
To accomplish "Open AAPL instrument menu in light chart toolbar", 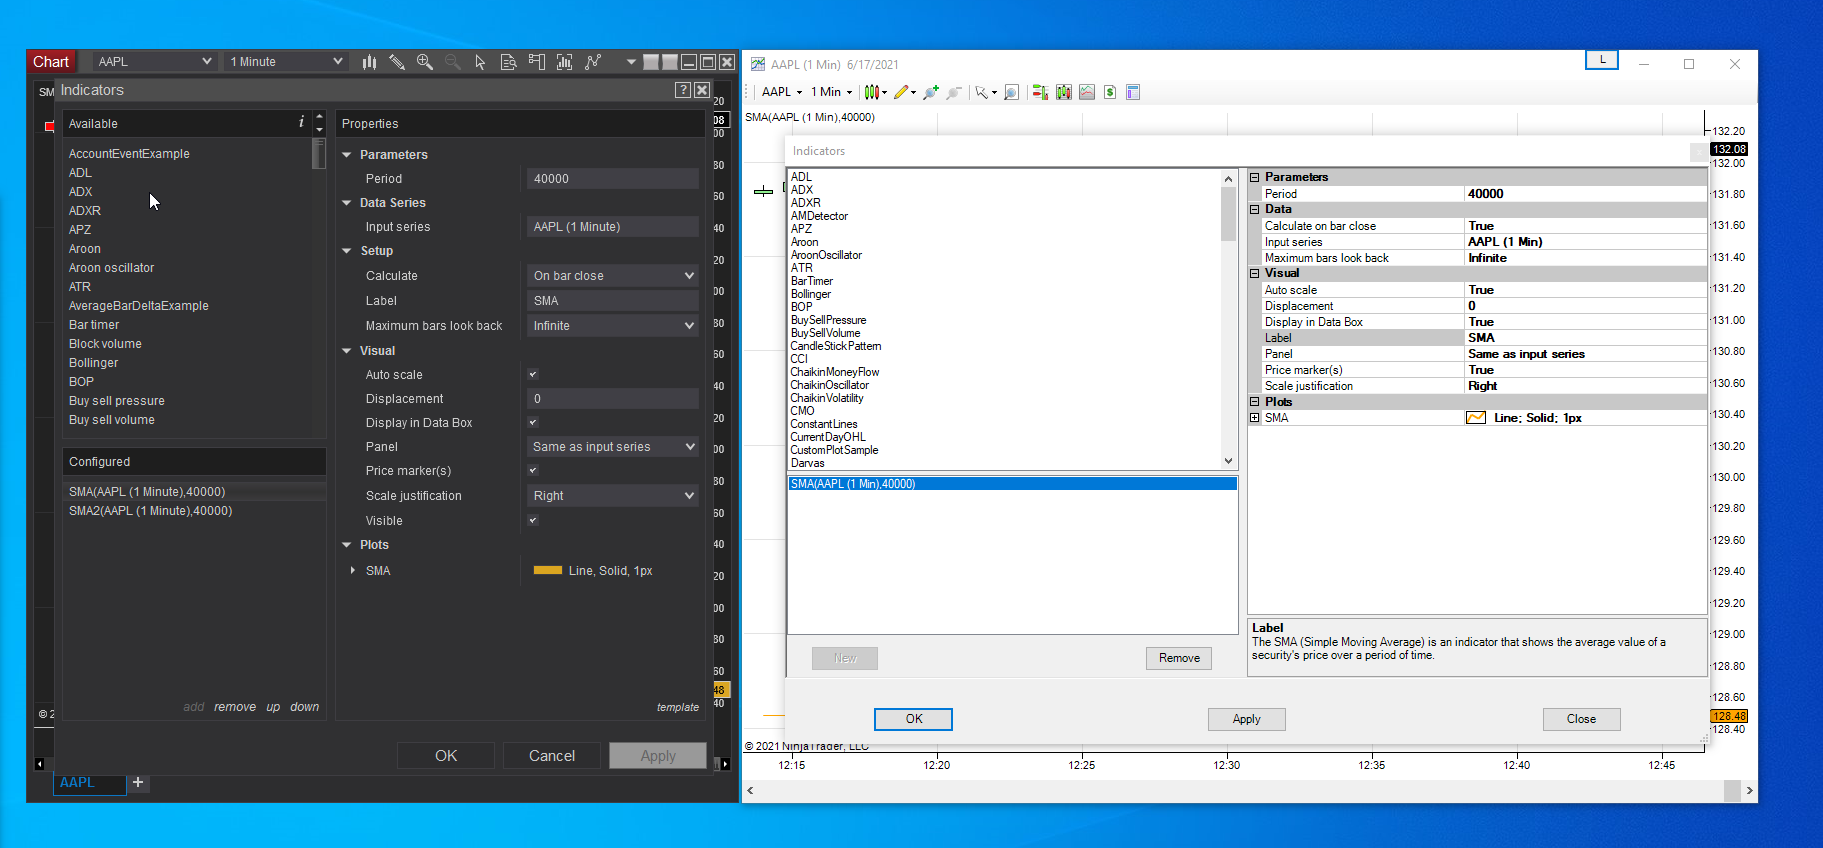I will (x=782, y=92).
